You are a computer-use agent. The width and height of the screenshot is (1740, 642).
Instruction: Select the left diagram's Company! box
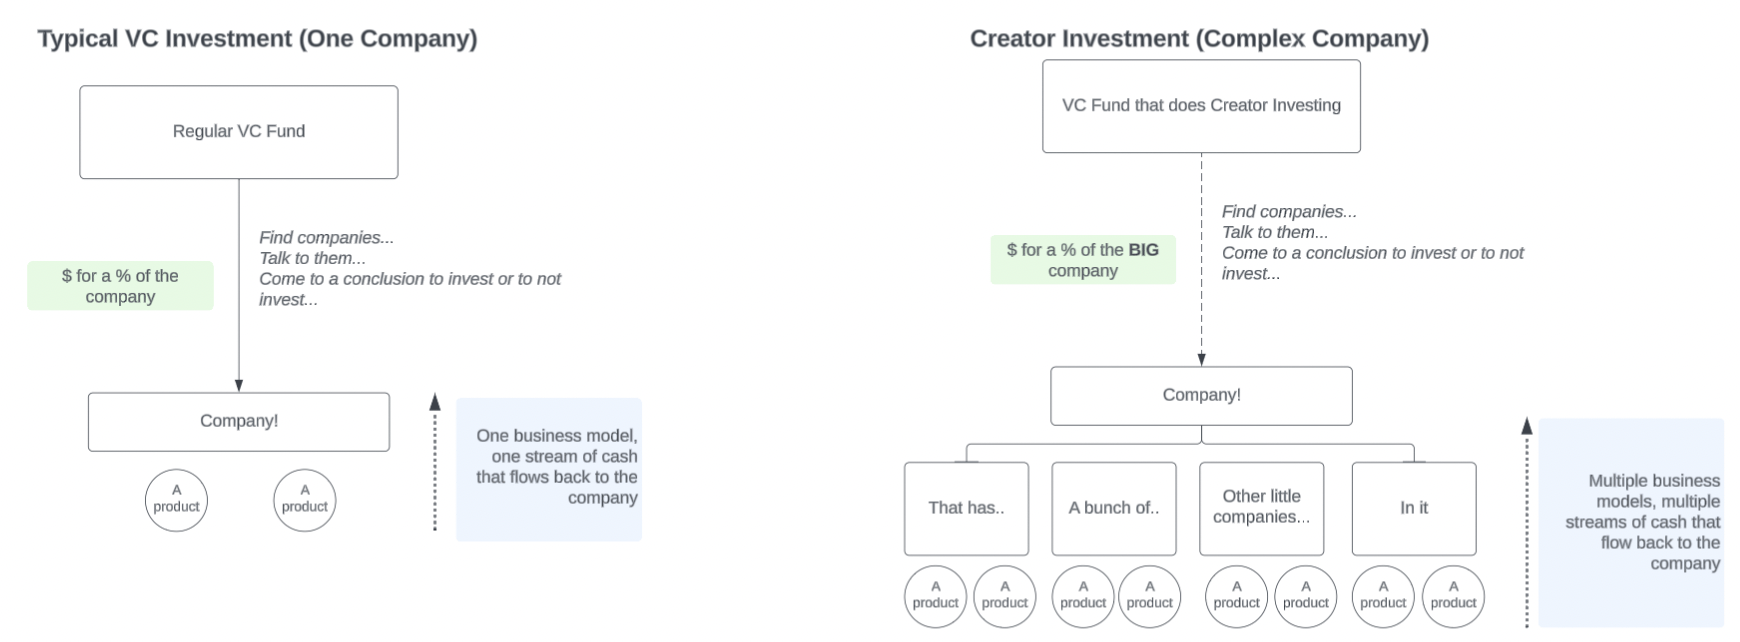point(239,422)
